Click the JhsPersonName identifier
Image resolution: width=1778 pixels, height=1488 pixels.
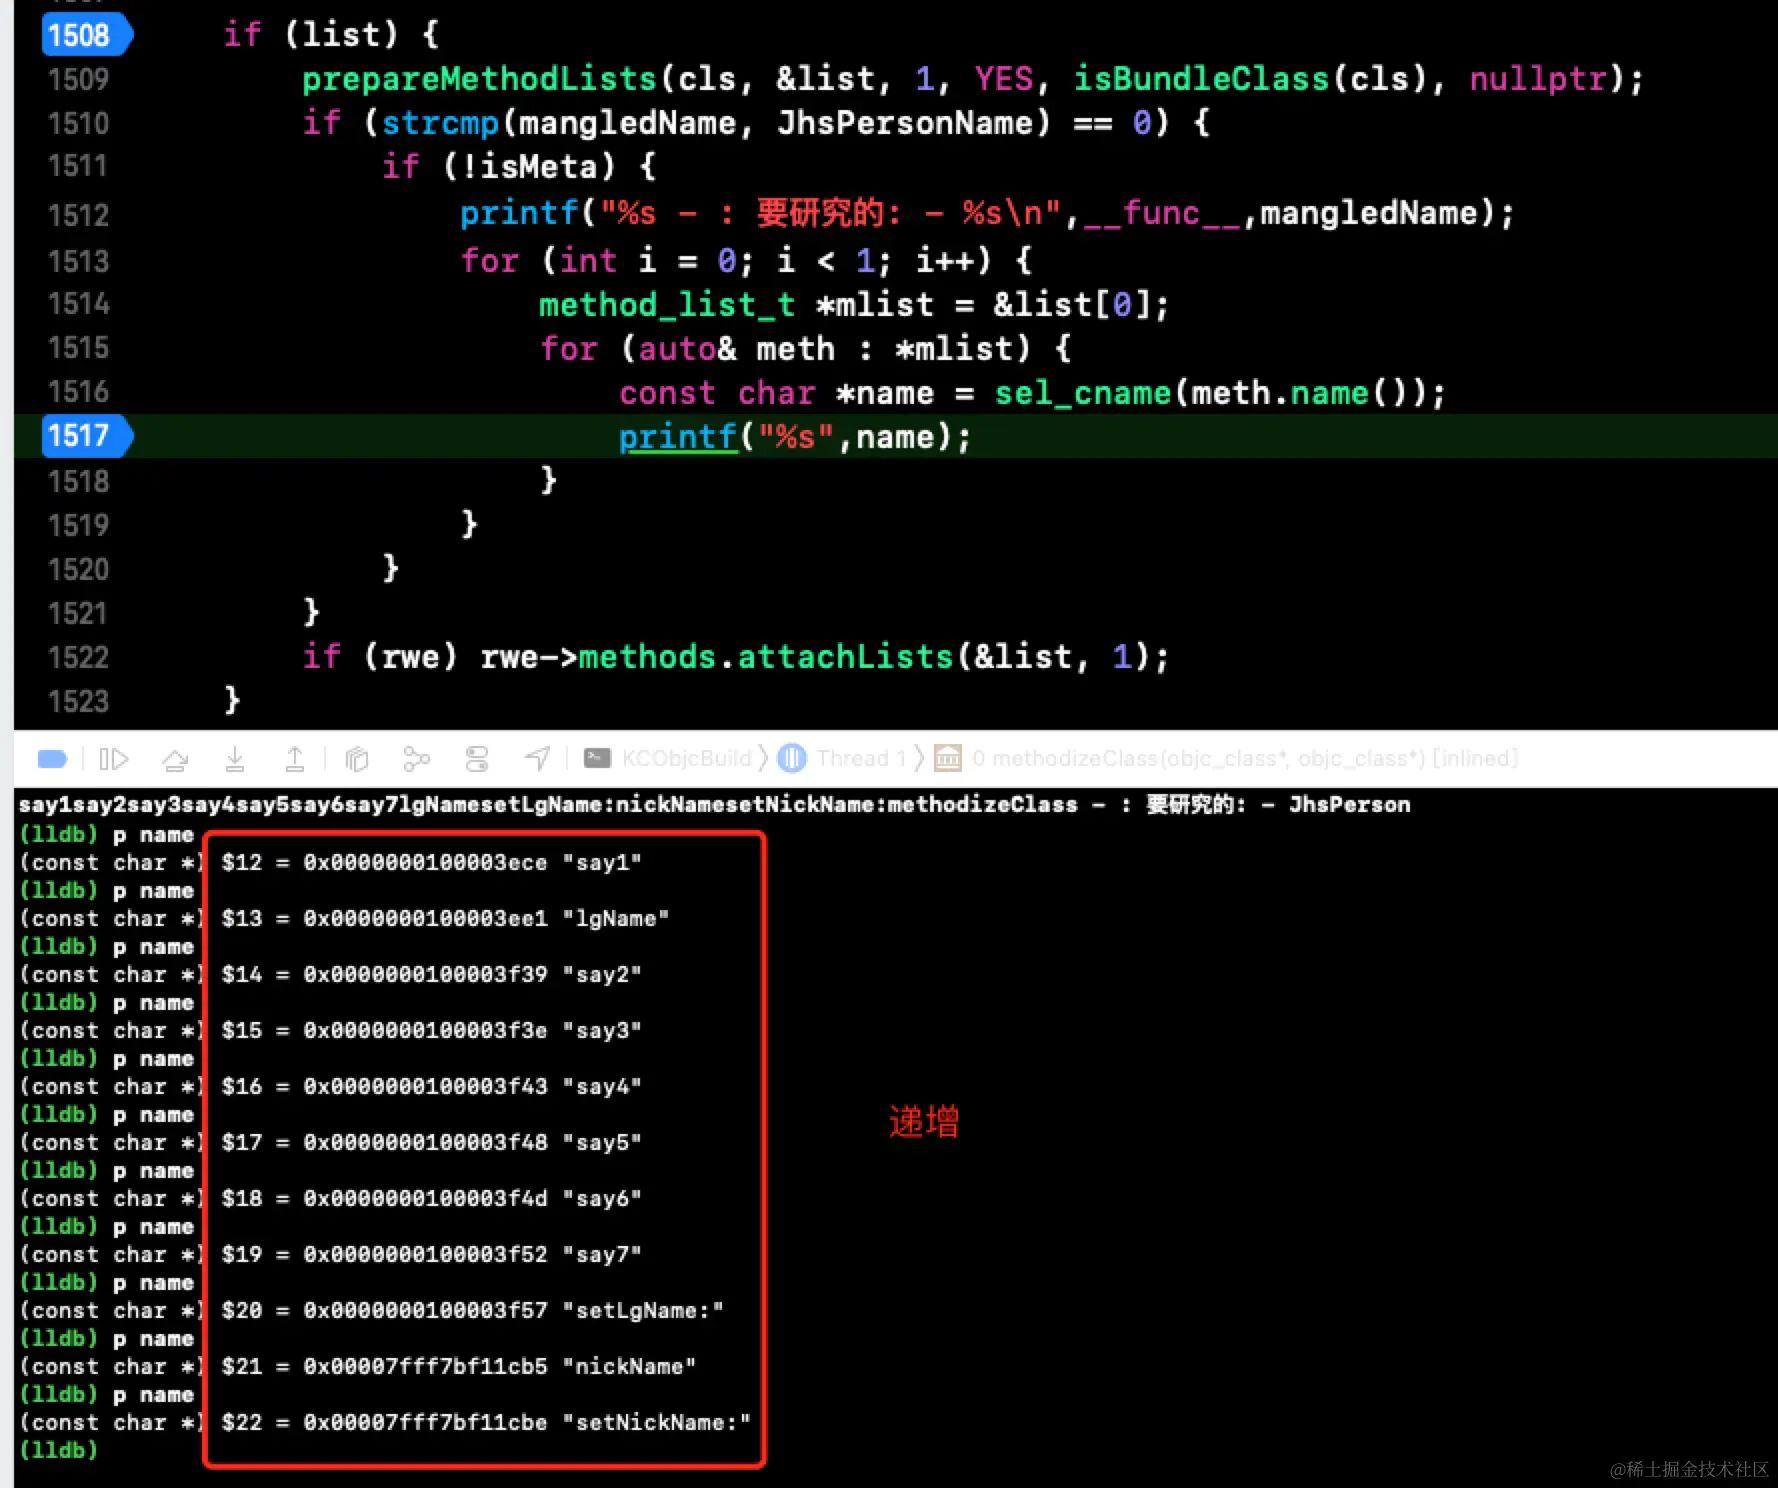905,123
